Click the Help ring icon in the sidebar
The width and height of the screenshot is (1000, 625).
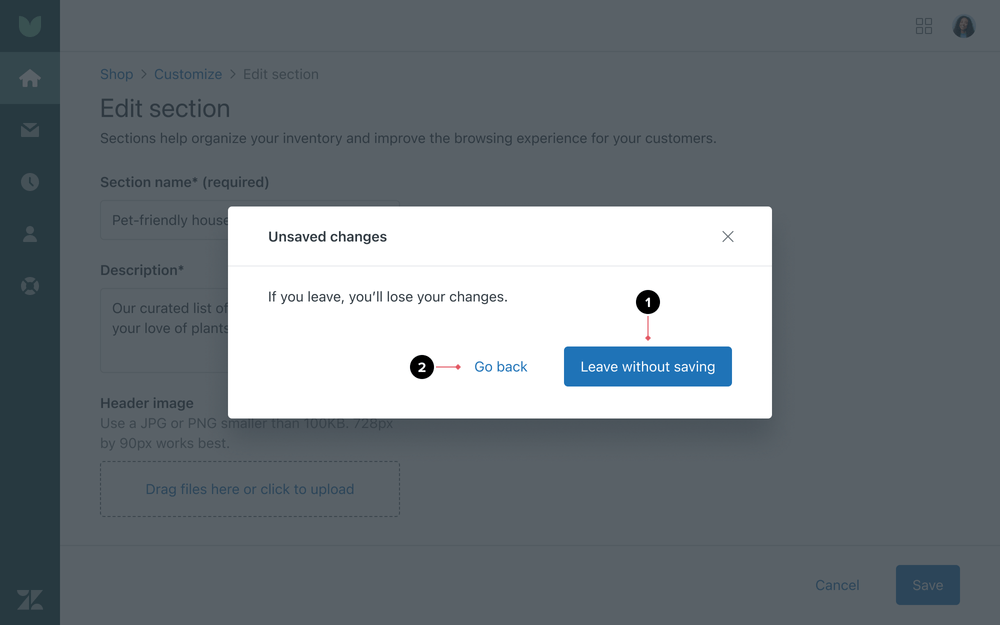29,286
